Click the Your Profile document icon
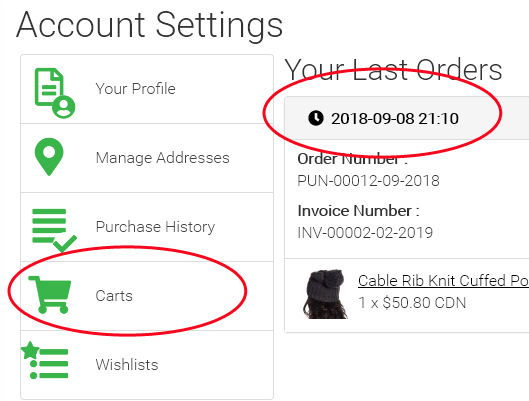 pyautogui.click(x=55, y=93)
